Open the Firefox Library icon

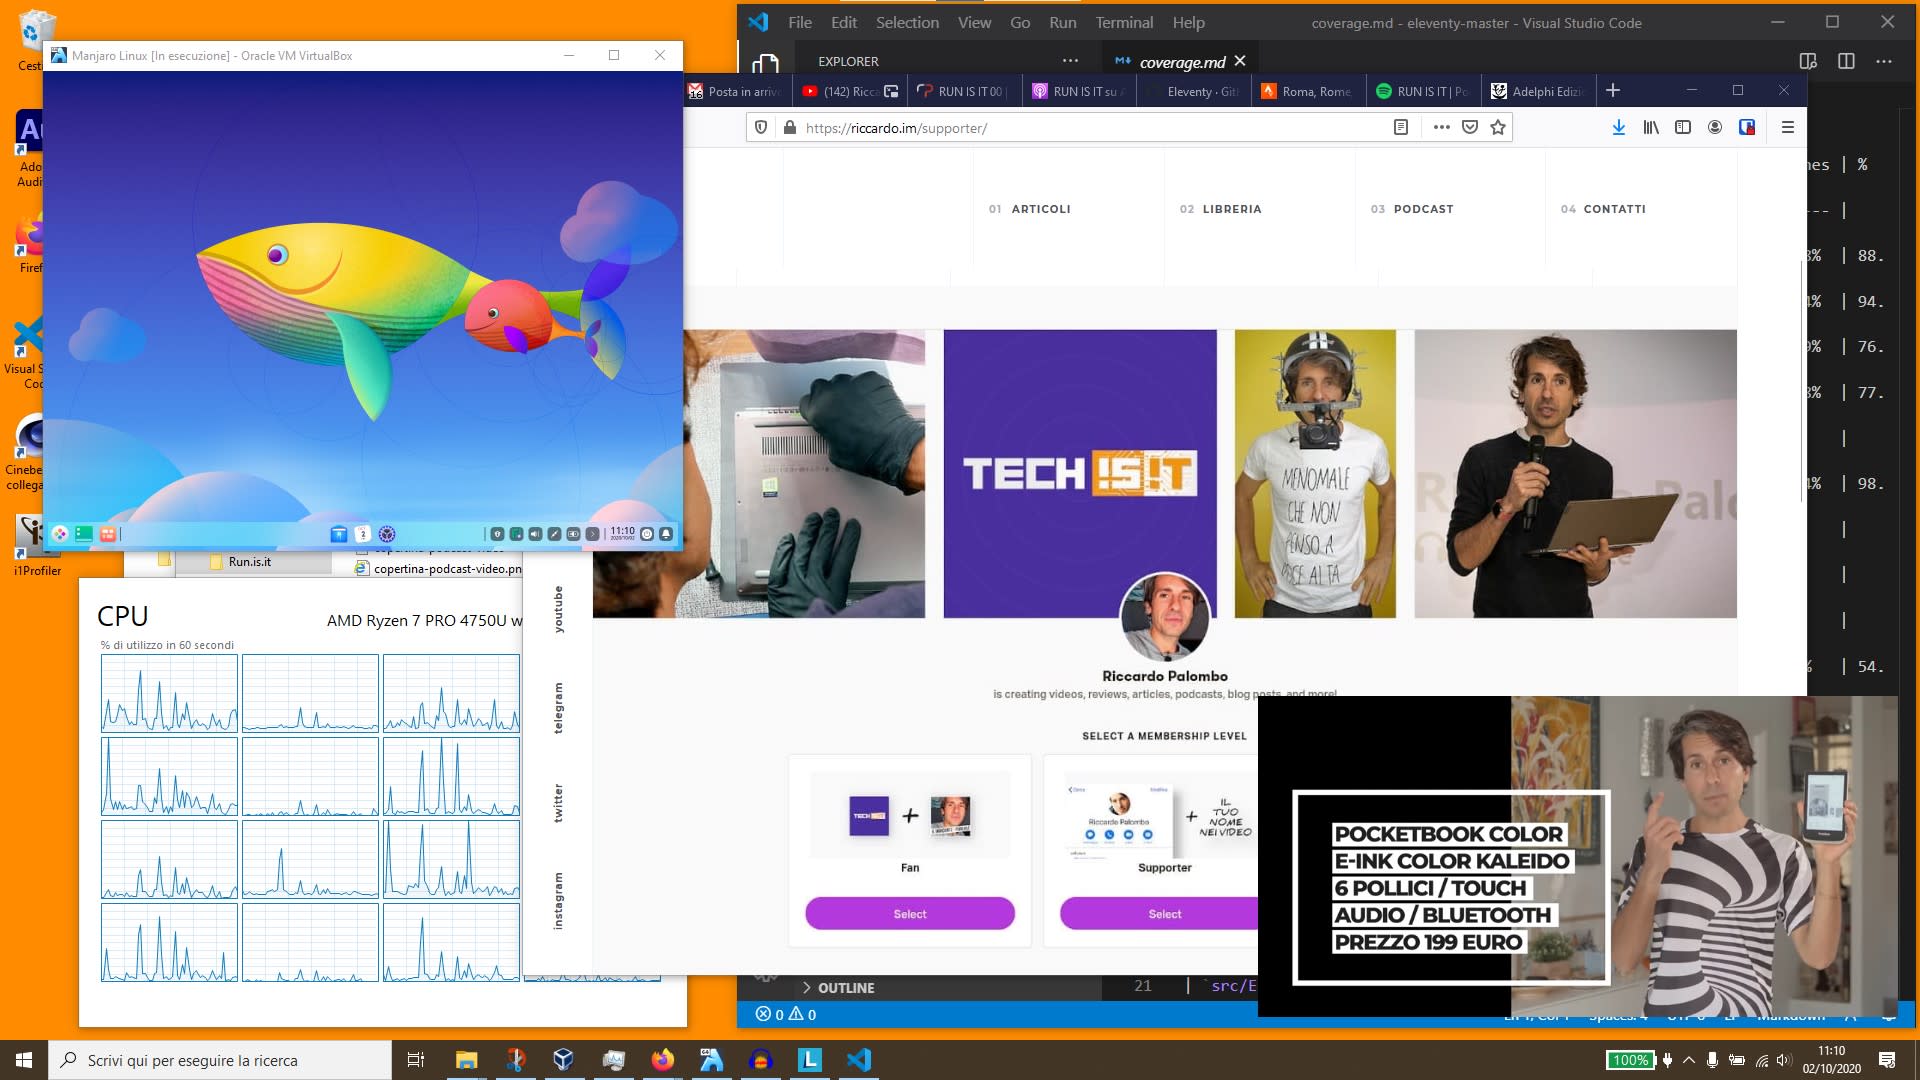click(1651, 128)
